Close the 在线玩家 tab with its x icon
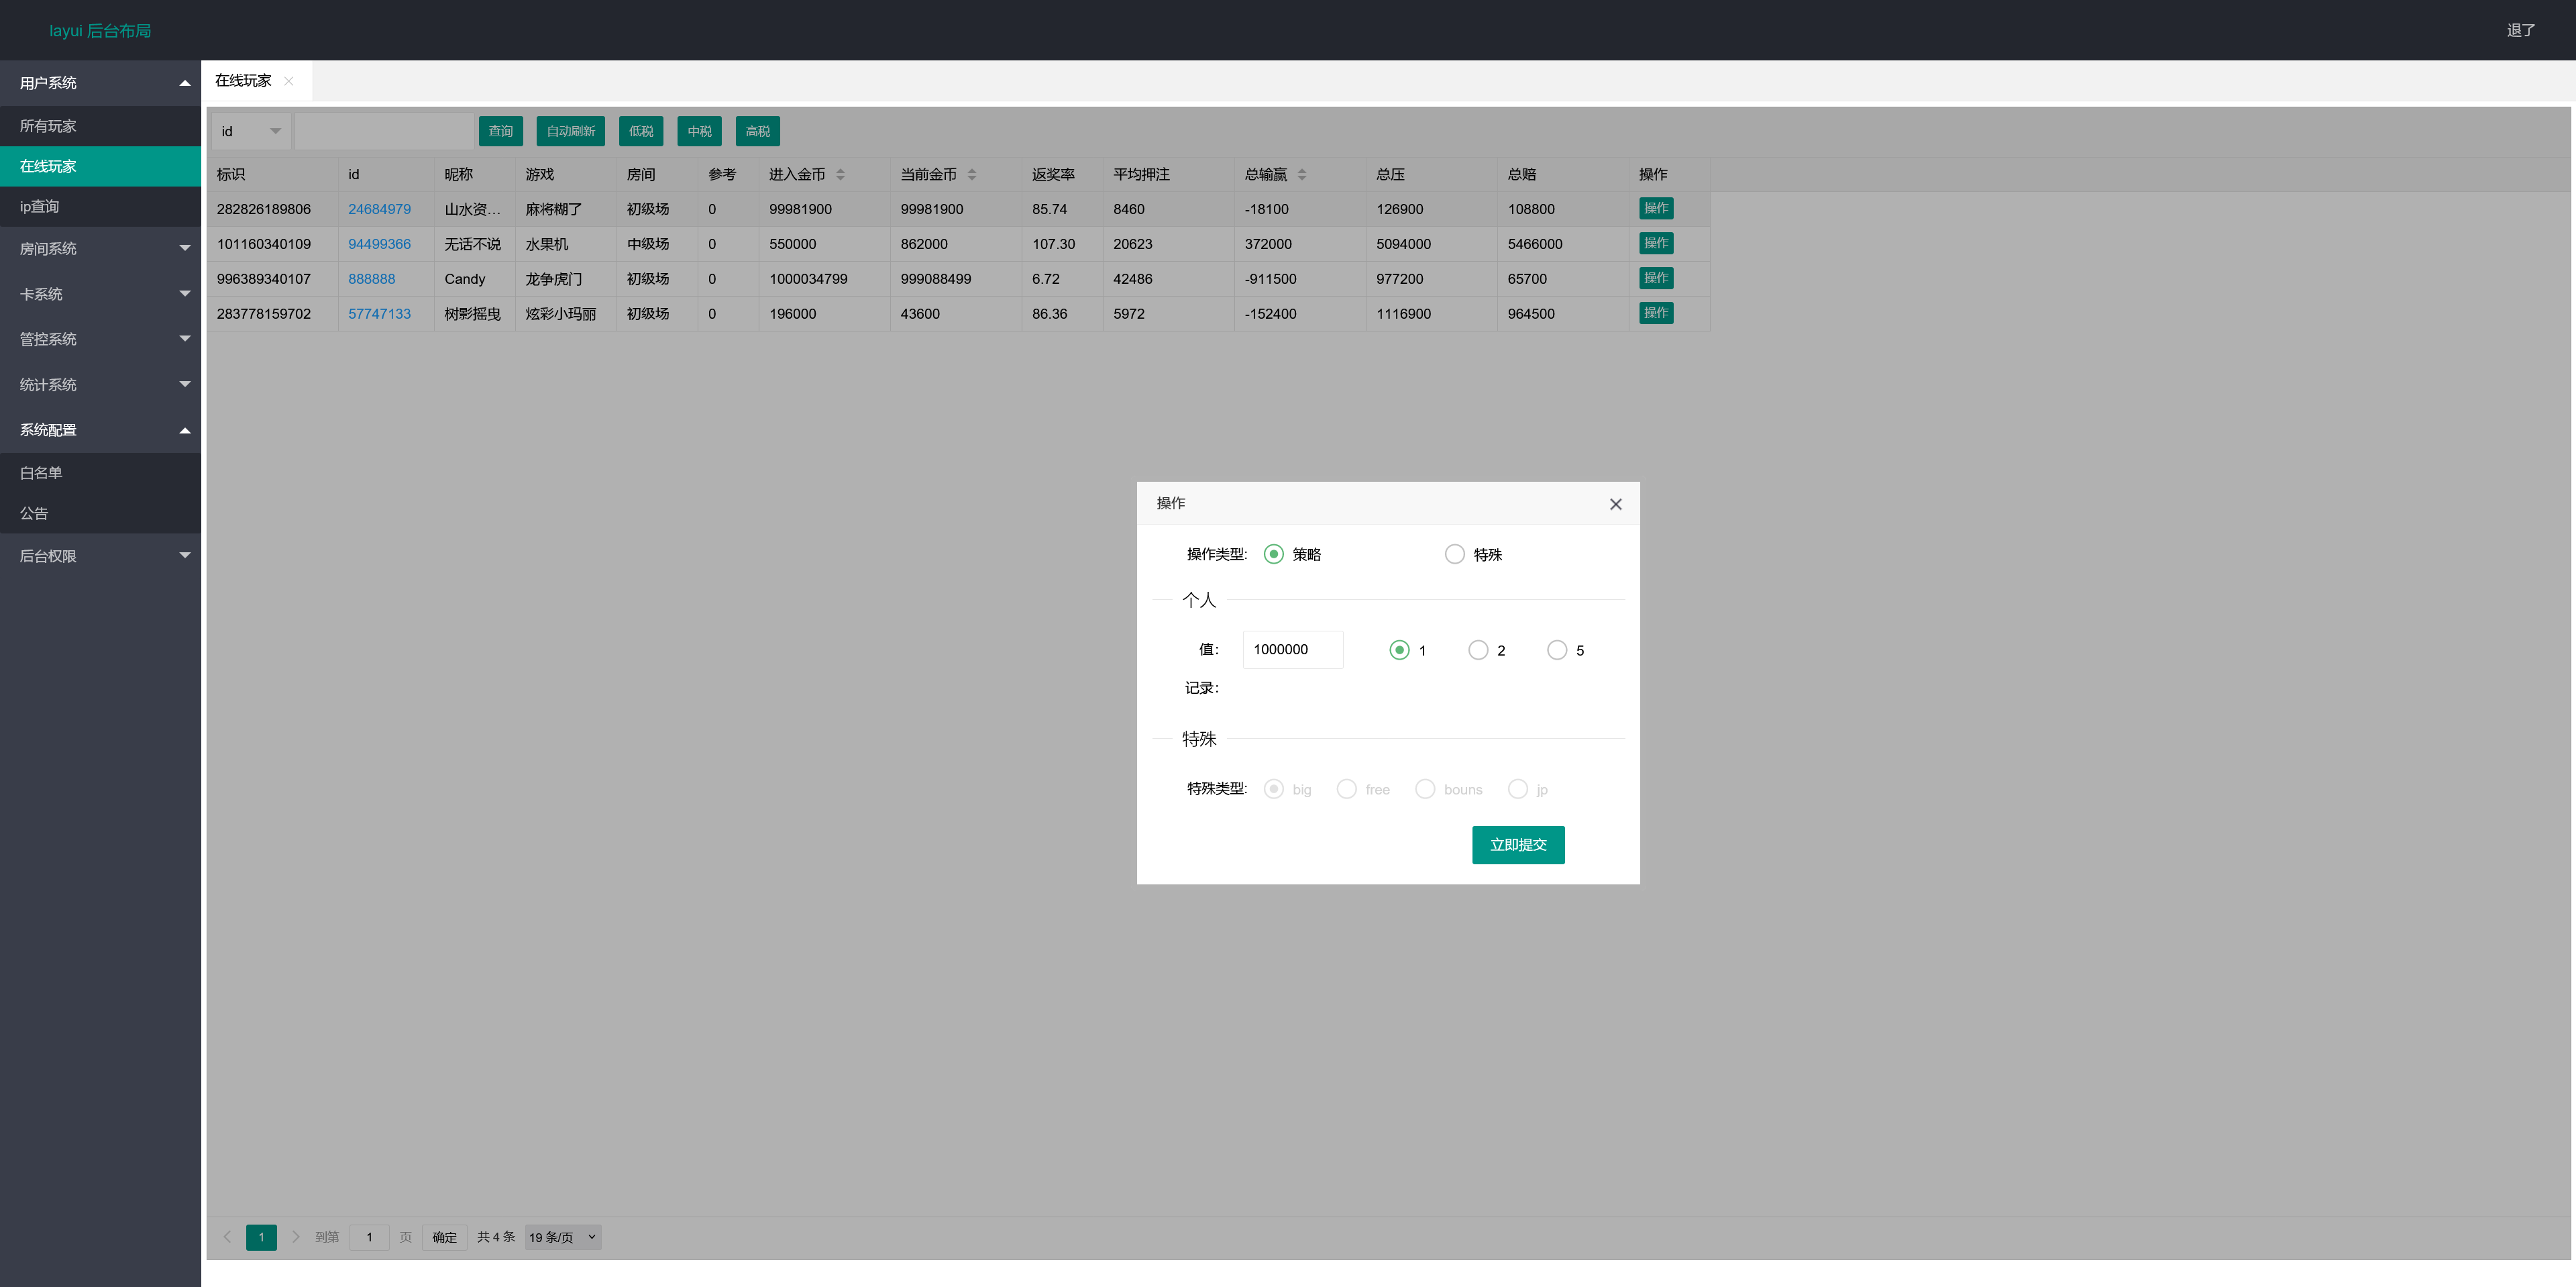 click(x=289, y=81)
